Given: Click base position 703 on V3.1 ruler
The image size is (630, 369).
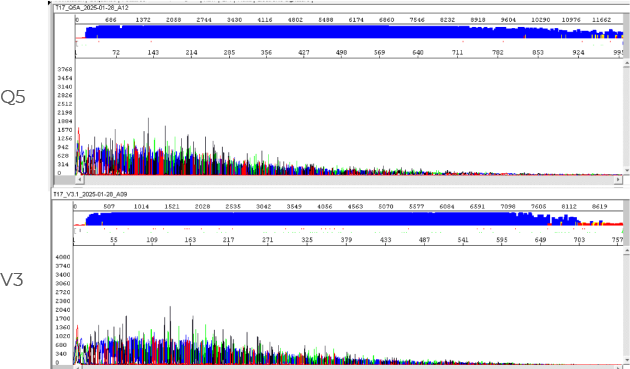Looking at the screenshot, I should [x=579, y=240].
